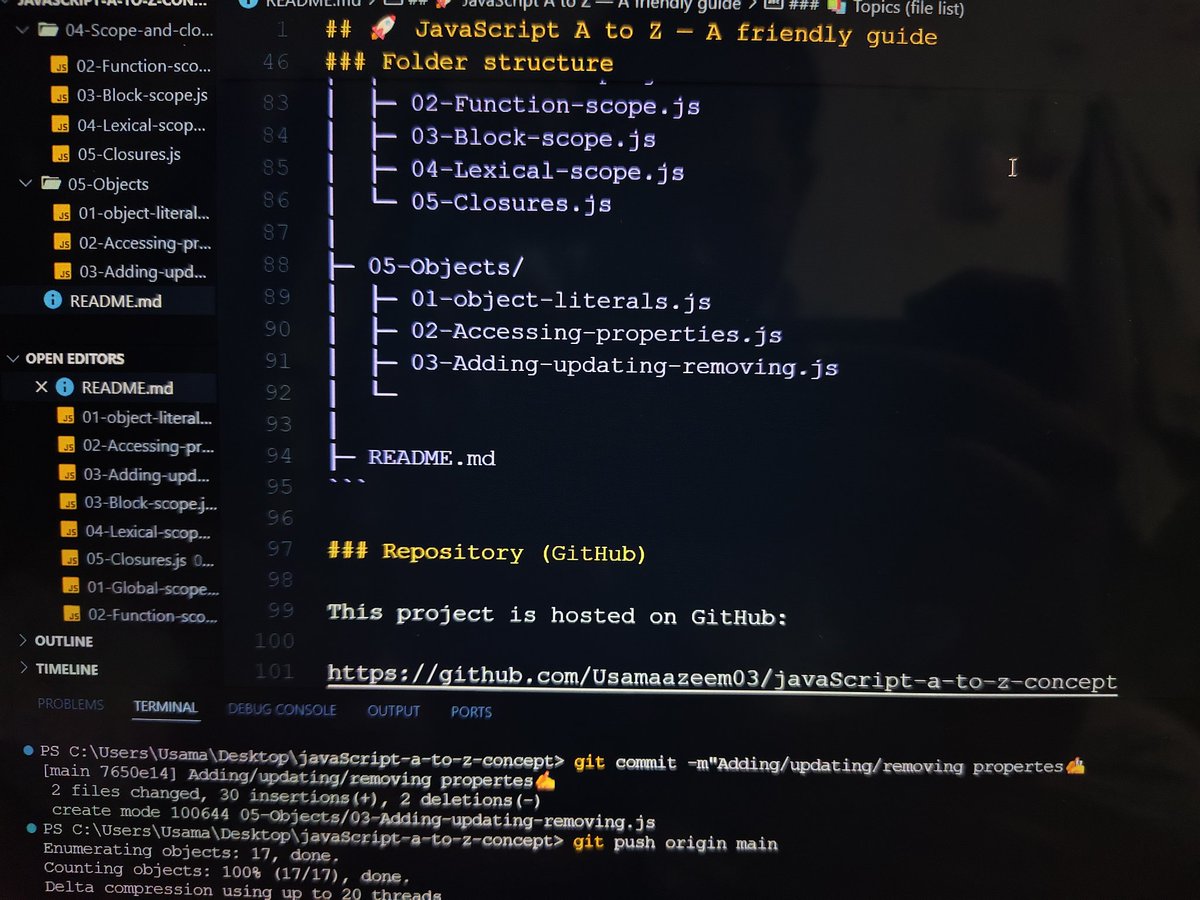Click JS icon of 03-Adding-upd... in Open Editors
This screenshot has width=1200, height=900.
pos(67,474)
